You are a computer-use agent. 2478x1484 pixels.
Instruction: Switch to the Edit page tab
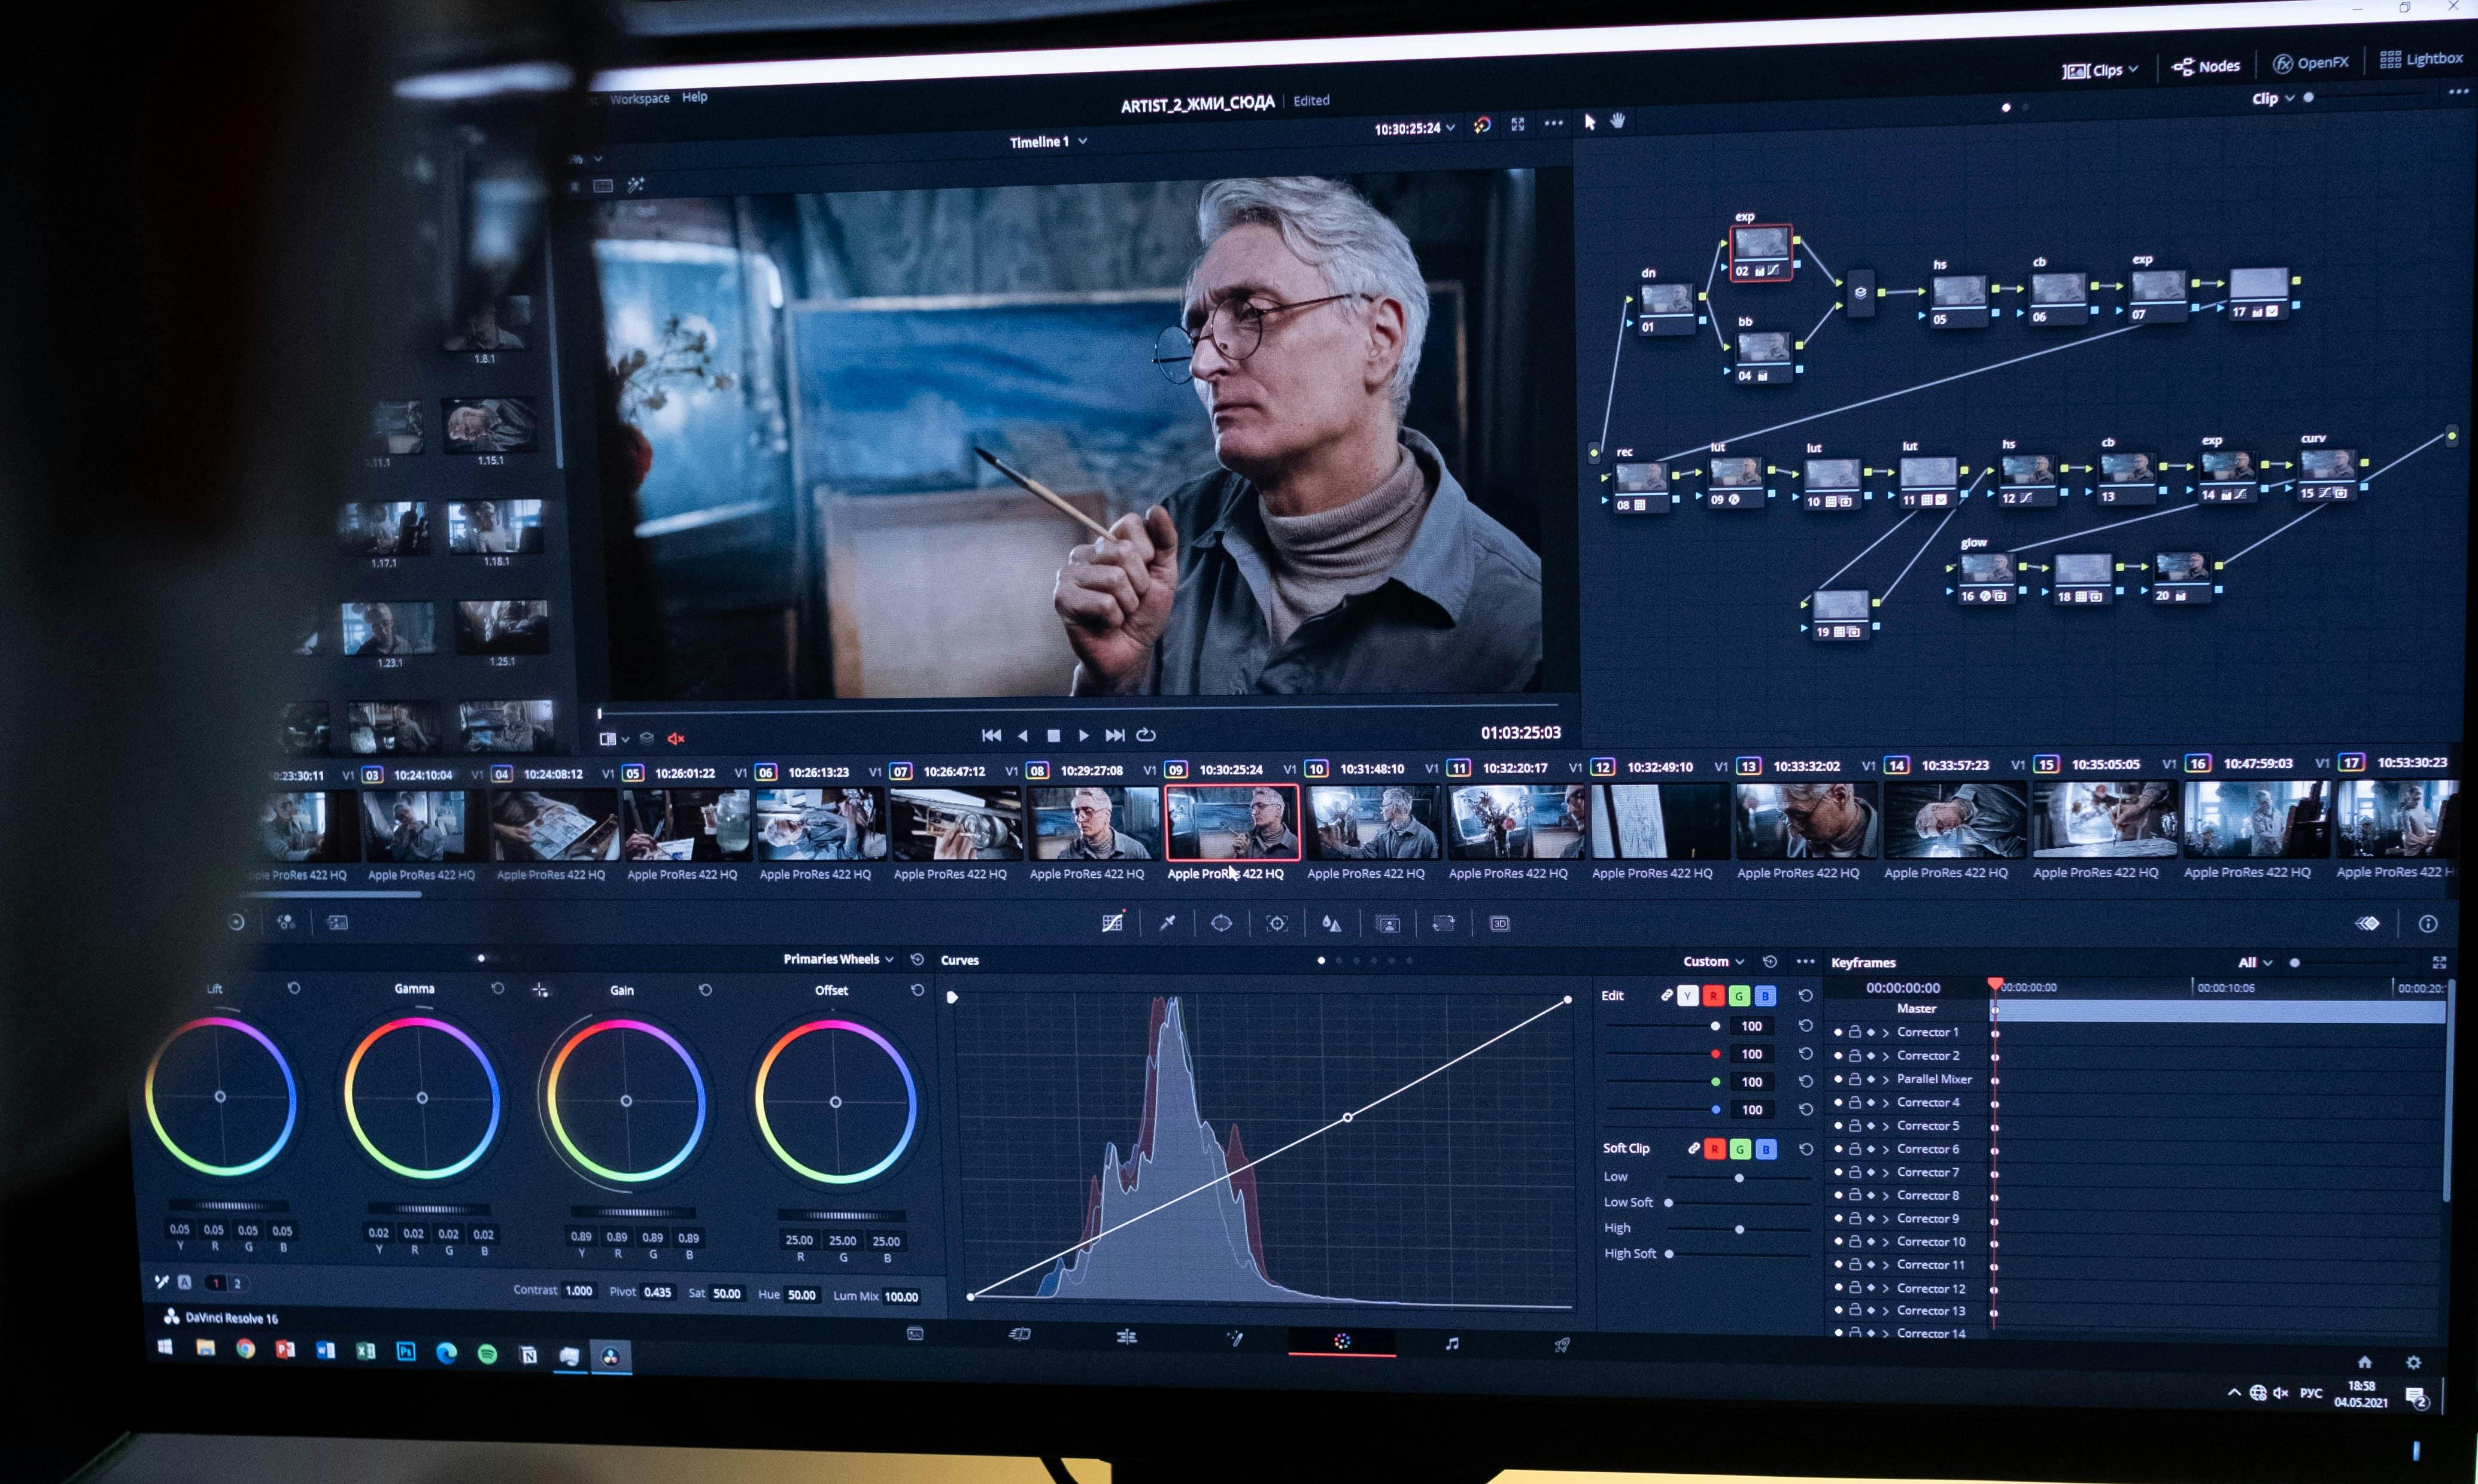(1126, 1337)
